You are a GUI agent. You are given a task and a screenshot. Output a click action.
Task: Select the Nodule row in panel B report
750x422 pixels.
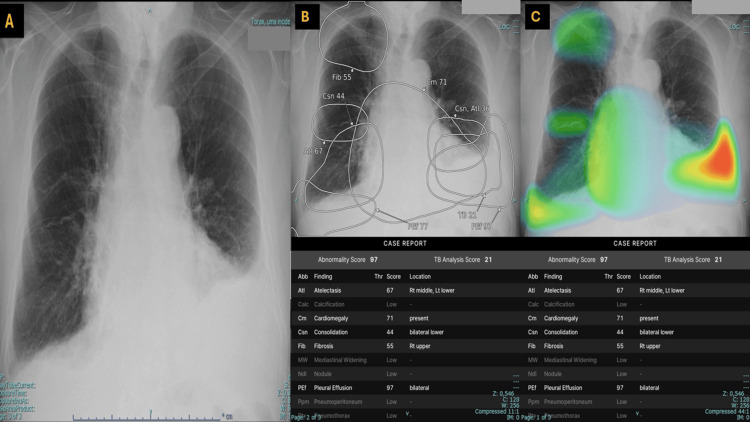tap(406, 374)
